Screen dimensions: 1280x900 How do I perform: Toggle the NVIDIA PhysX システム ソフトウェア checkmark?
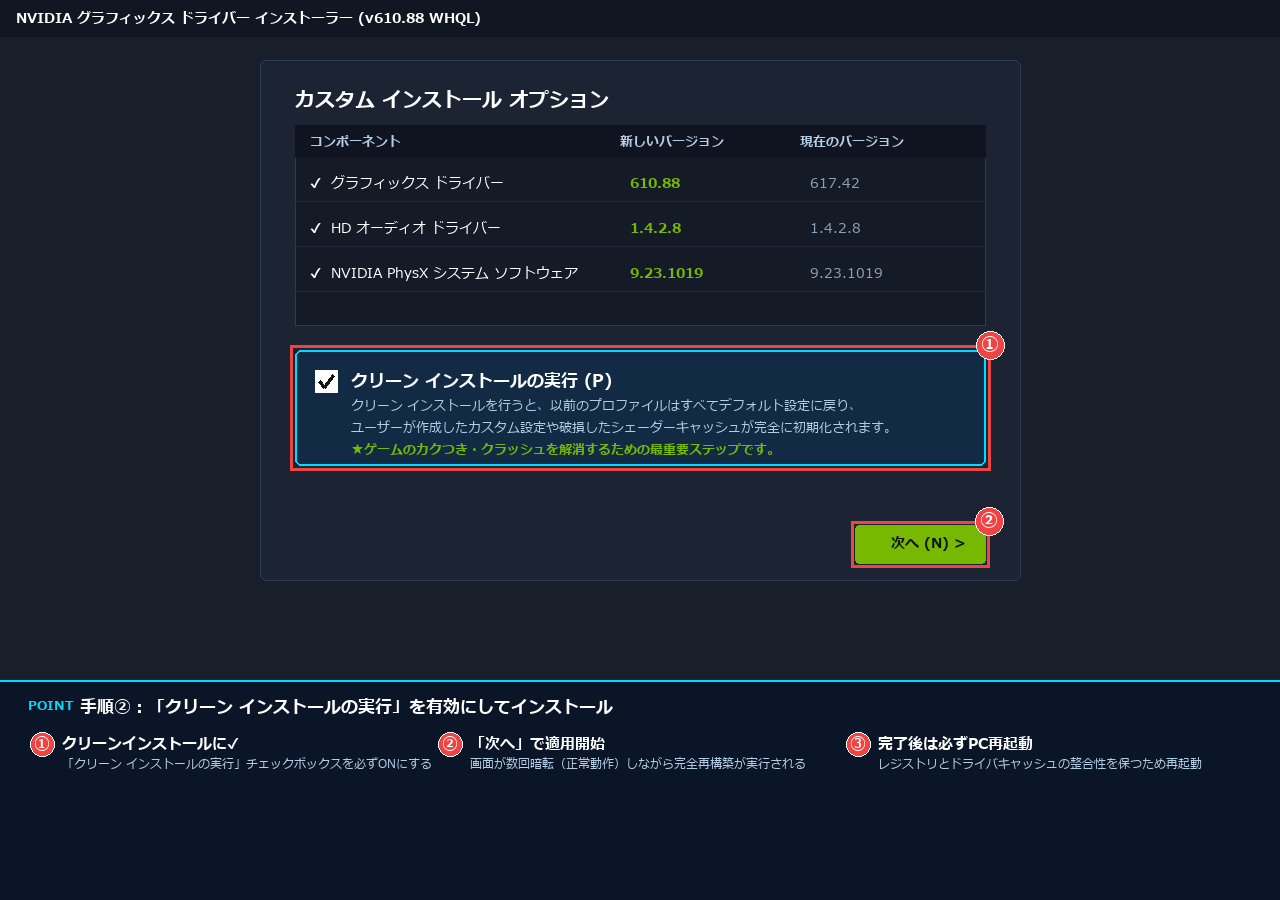315,273
